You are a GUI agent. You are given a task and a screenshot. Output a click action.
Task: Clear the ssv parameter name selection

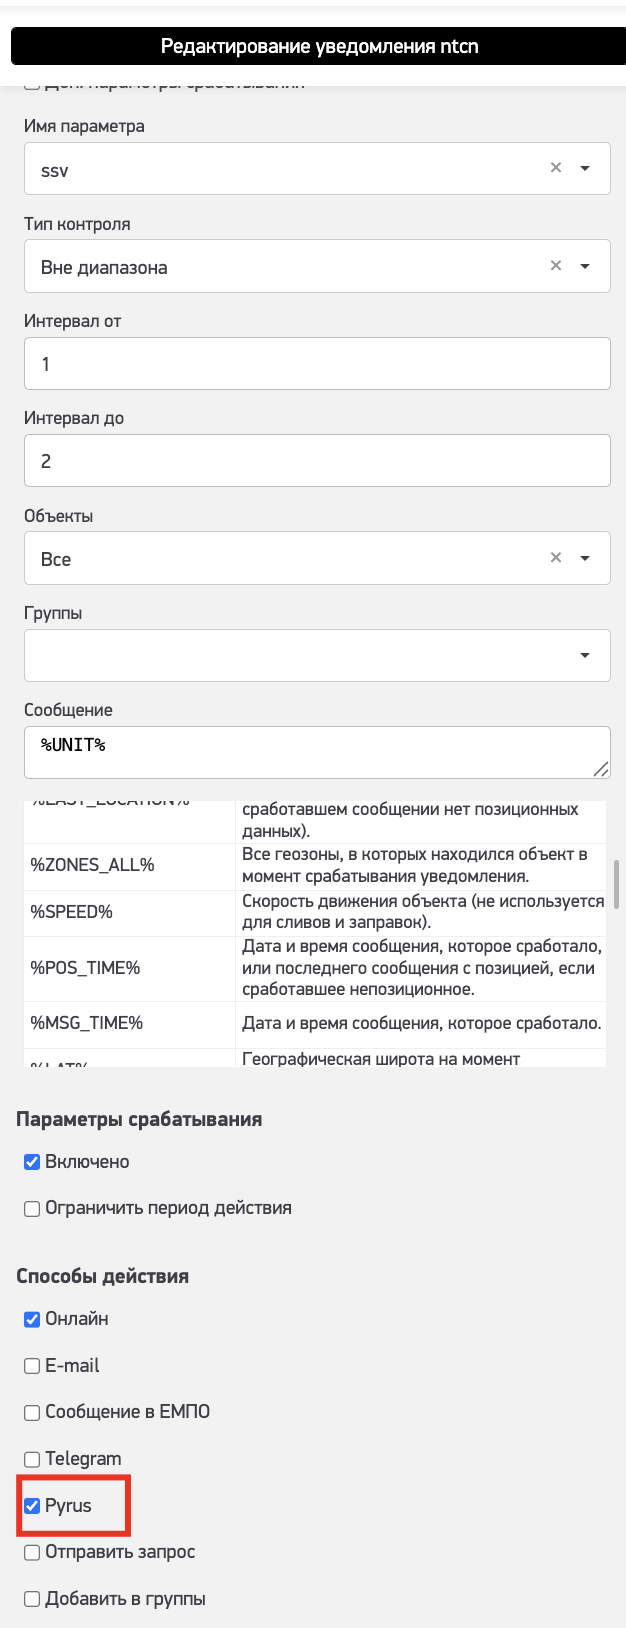(556, 168)
